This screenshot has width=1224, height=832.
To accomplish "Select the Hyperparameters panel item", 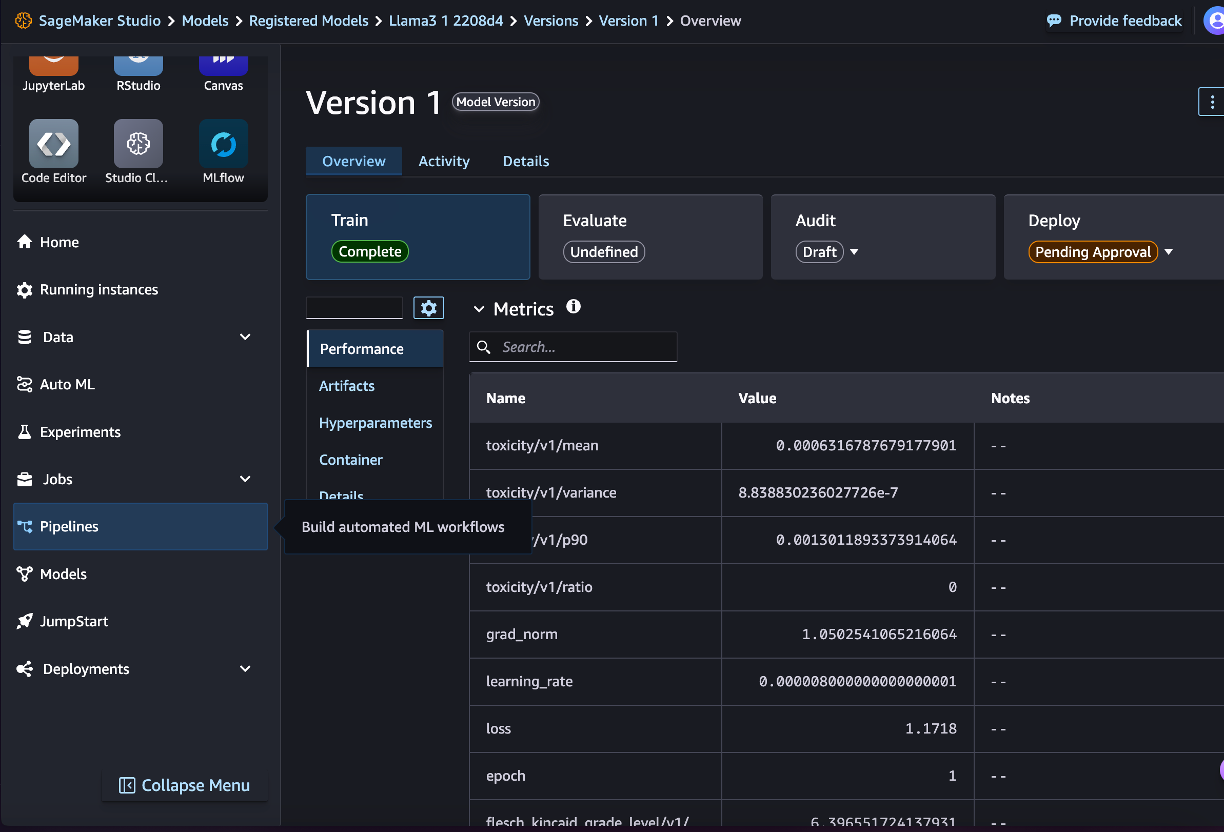I will click(x=375, y=423).
